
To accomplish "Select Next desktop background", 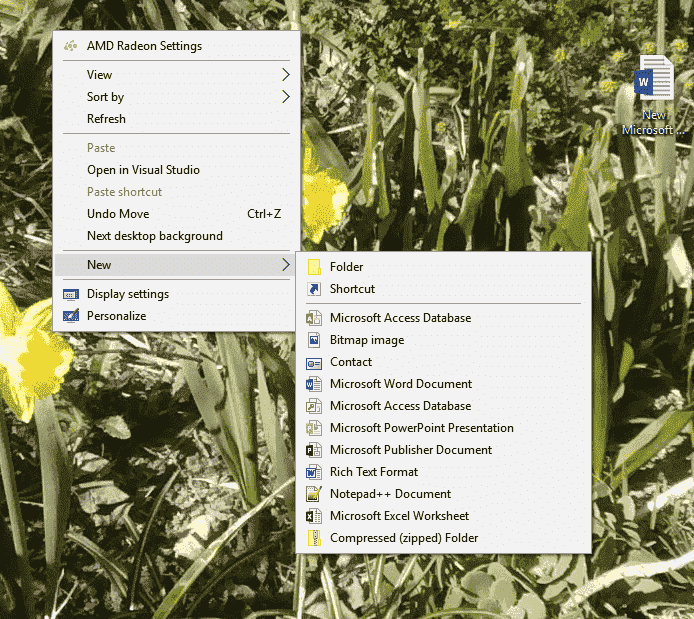I will pyautogui.click(x=176, y=236).
